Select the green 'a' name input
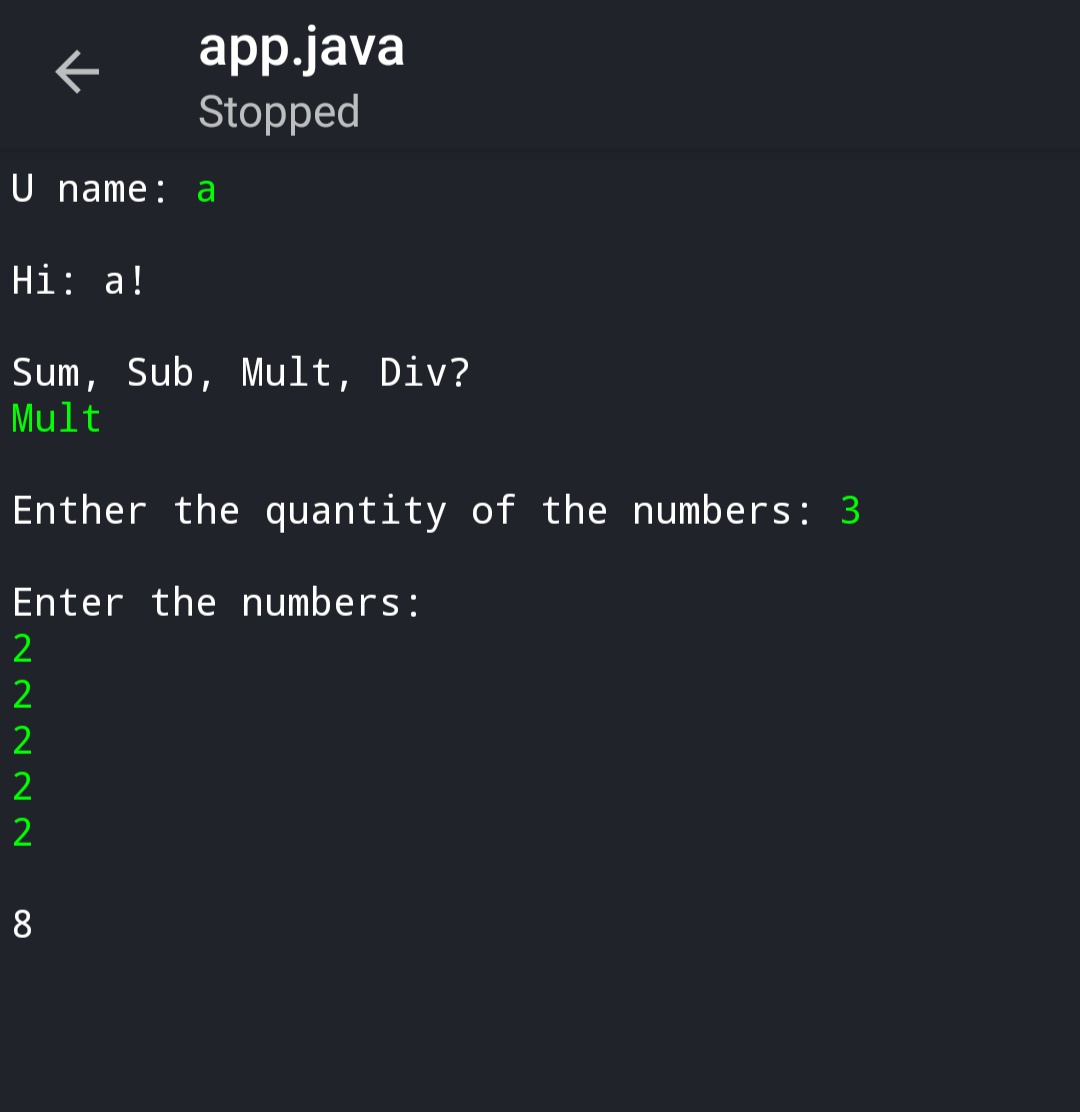1080x1112 pixels. [206, 191]
